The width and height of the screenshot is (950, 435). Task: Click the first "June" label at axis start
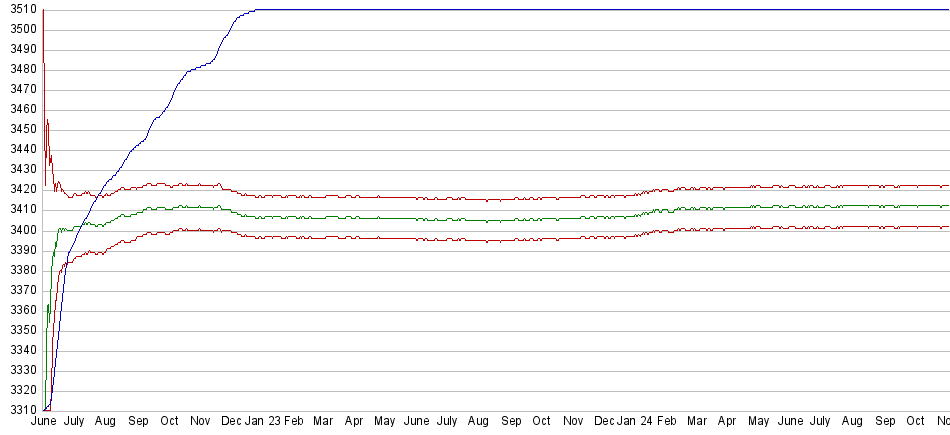(44, 423)
